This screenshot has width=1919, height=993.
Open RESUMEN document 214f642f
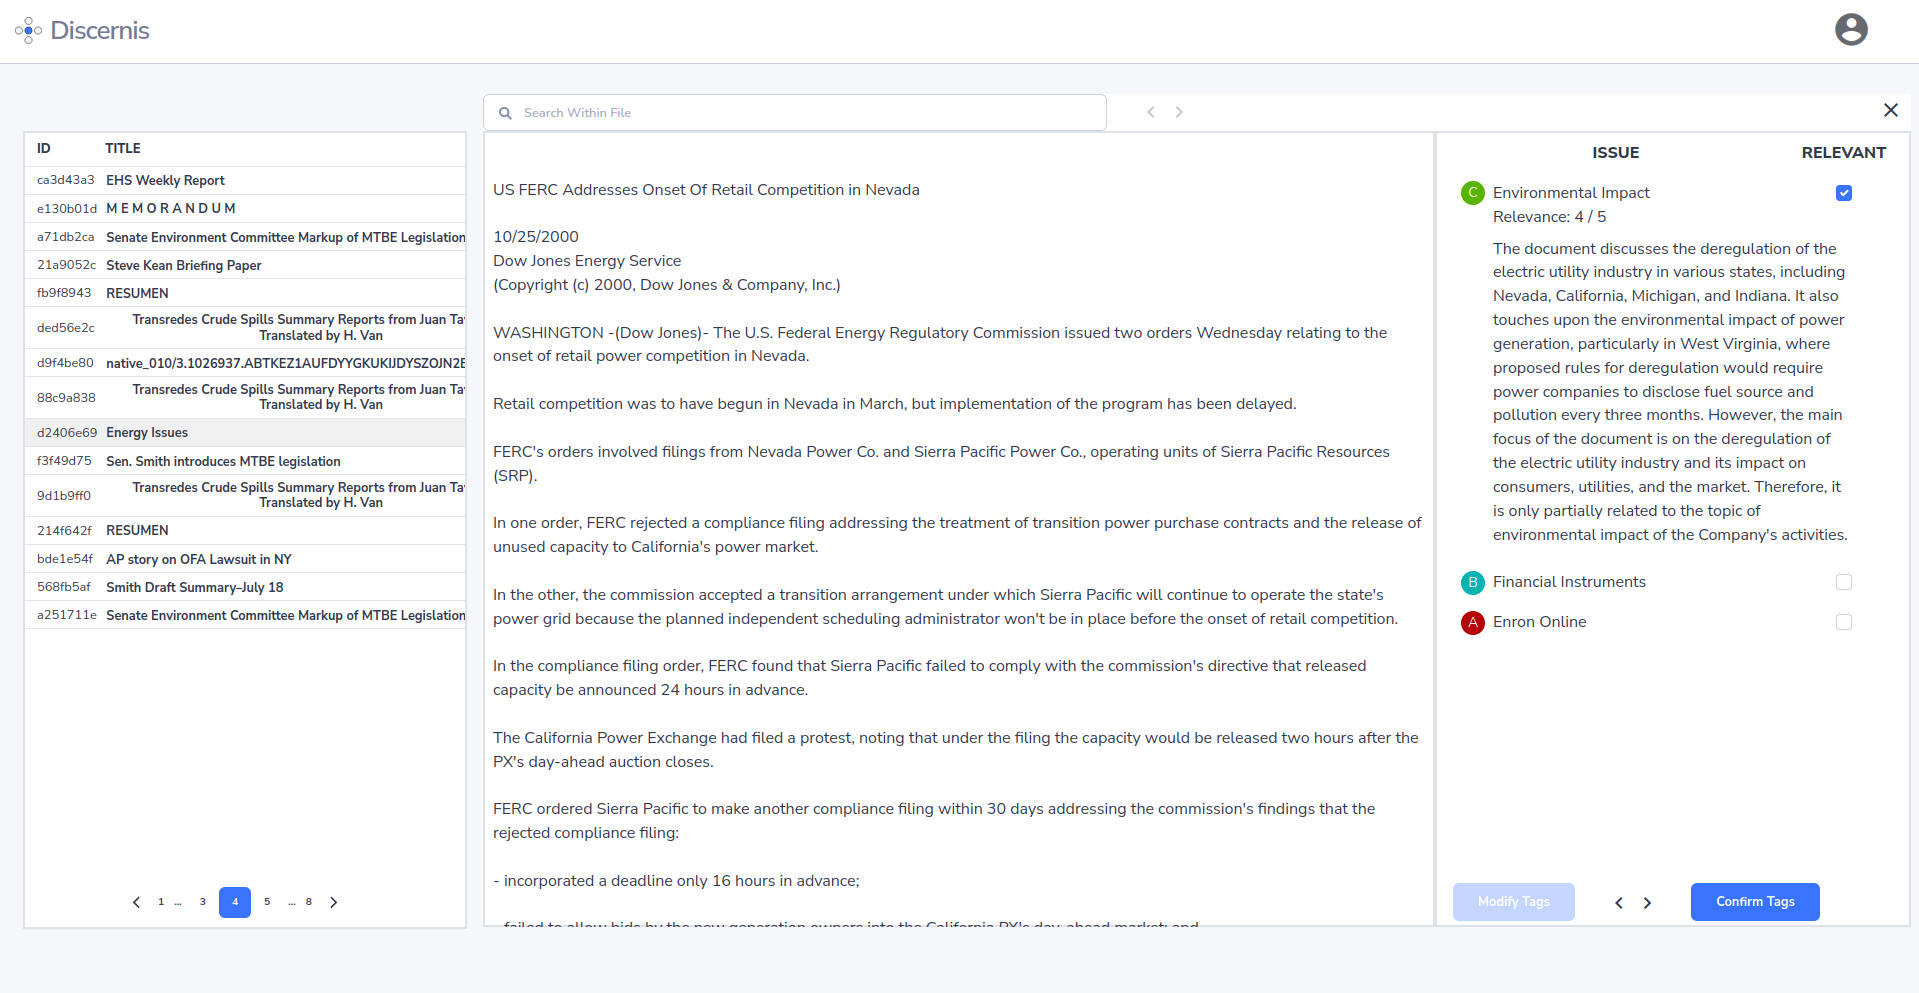(245, 530)
